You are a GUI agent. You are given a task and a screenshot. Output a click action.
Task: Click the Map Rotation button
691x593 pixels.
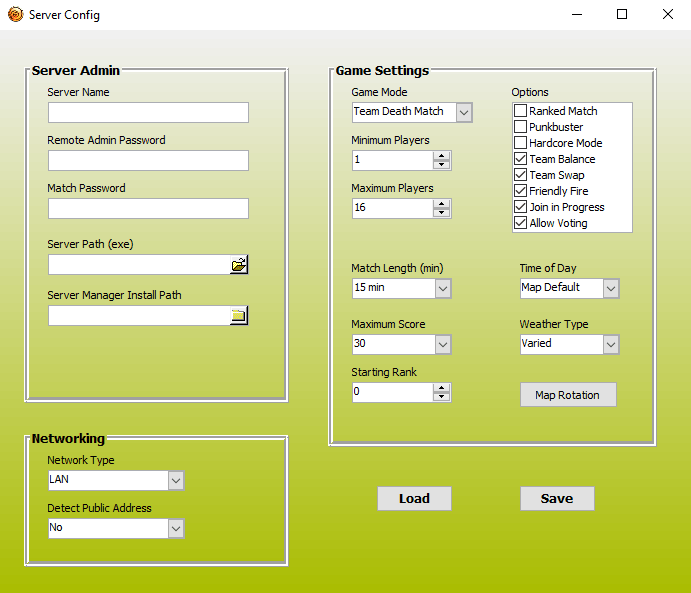point(568,395)
